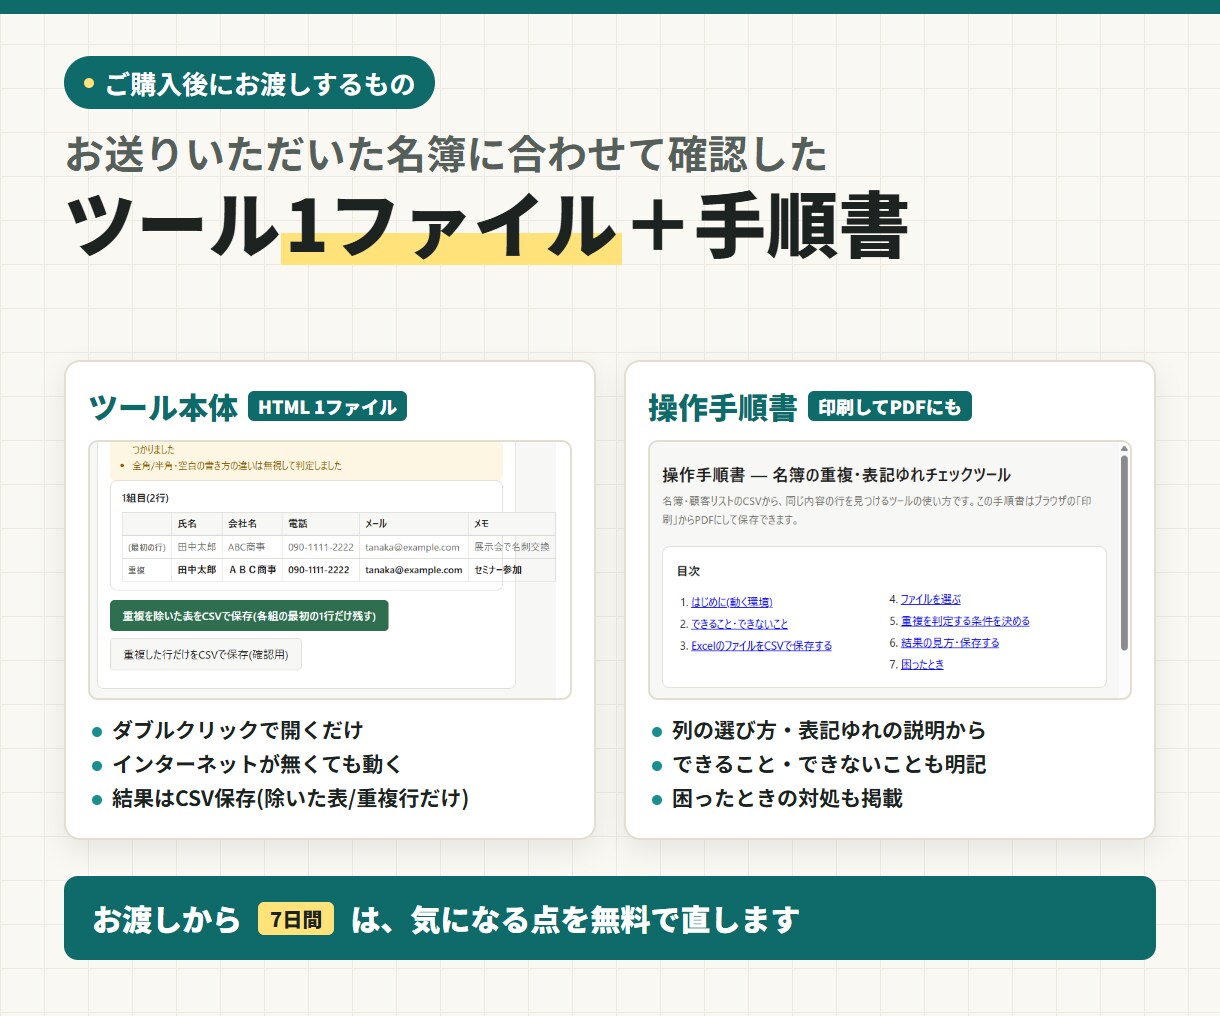Click the 電話 column header

click(x=320, y=523)
